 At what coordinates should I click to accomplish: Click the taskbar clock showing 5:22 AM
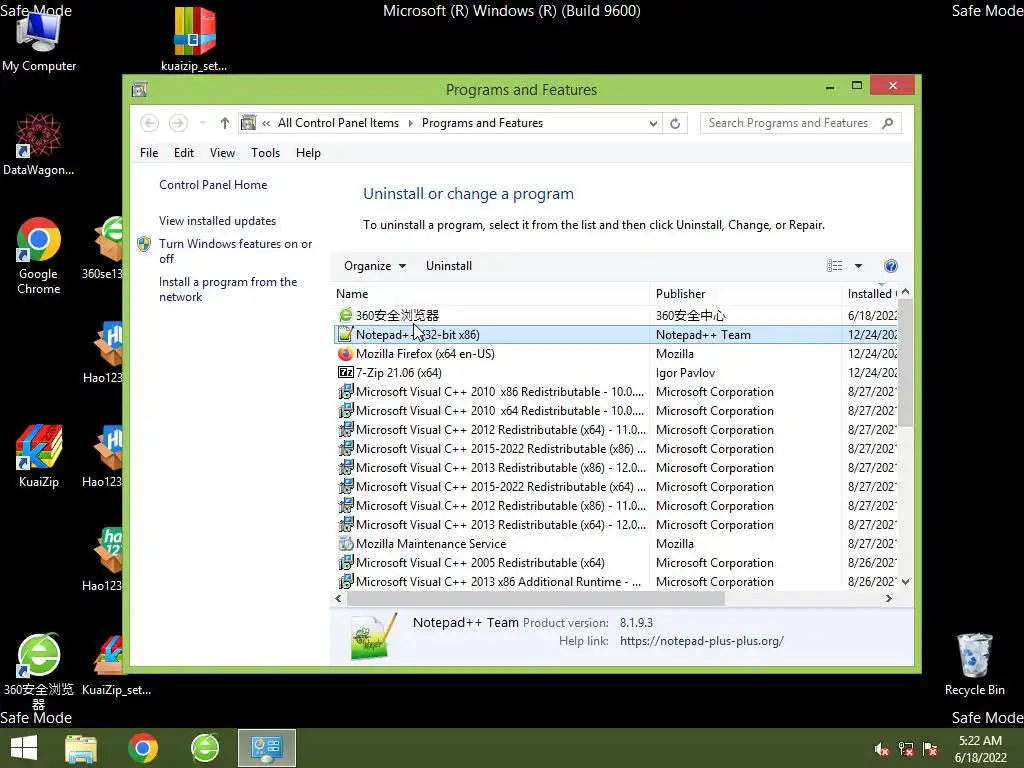pyautogui.click(x=980, y=749)
